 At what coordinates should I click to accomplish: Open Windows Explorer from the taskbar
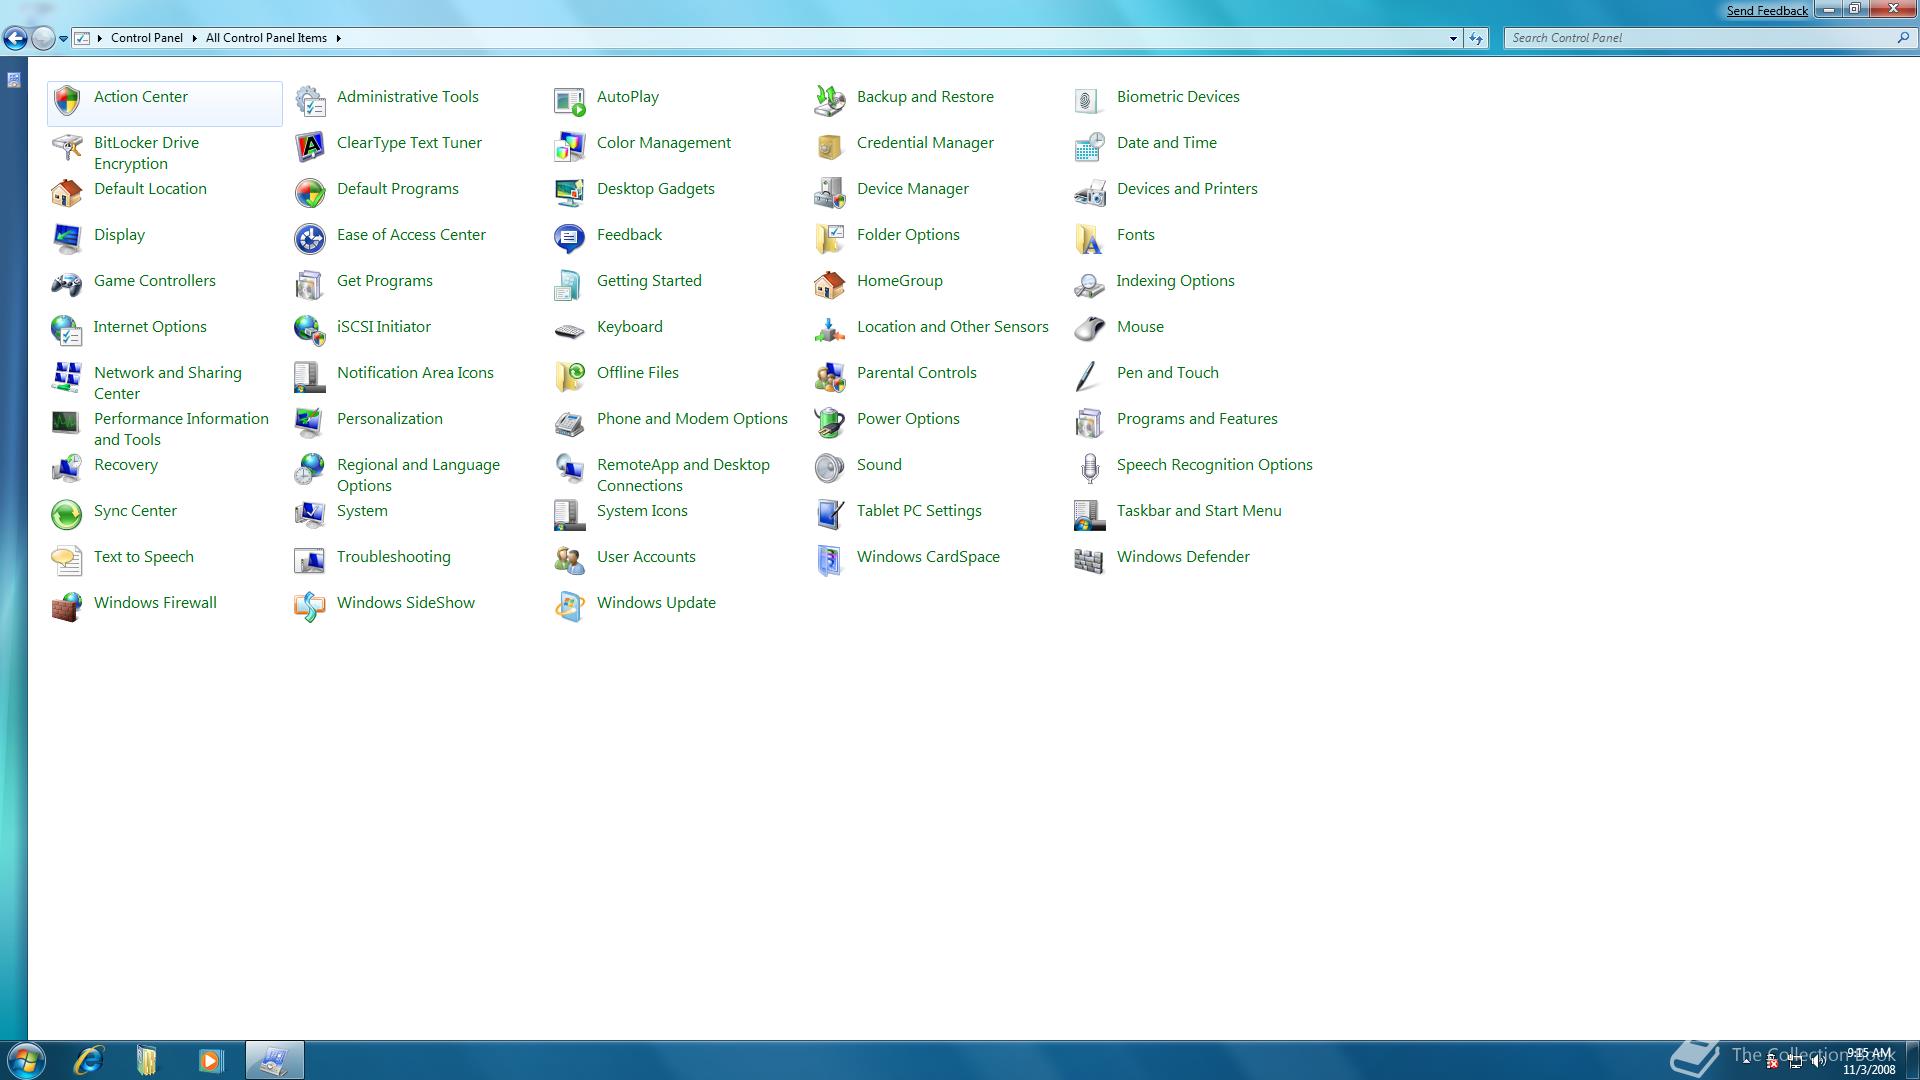coord(147,1060)
